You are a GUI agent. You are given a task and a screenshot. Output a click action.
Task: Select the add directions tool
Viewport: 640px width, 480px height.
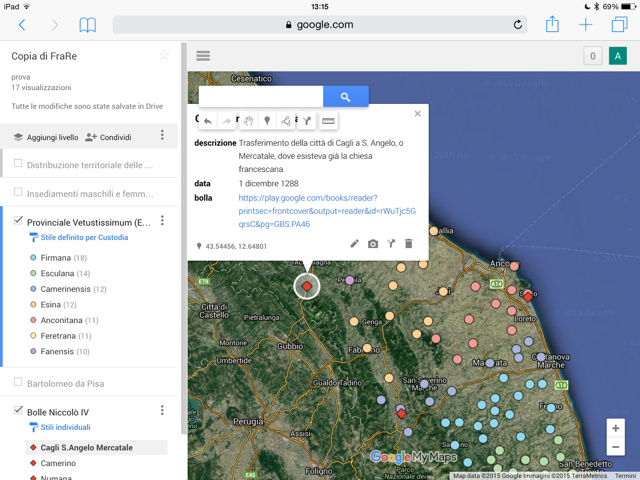click(x=307, y=121)
